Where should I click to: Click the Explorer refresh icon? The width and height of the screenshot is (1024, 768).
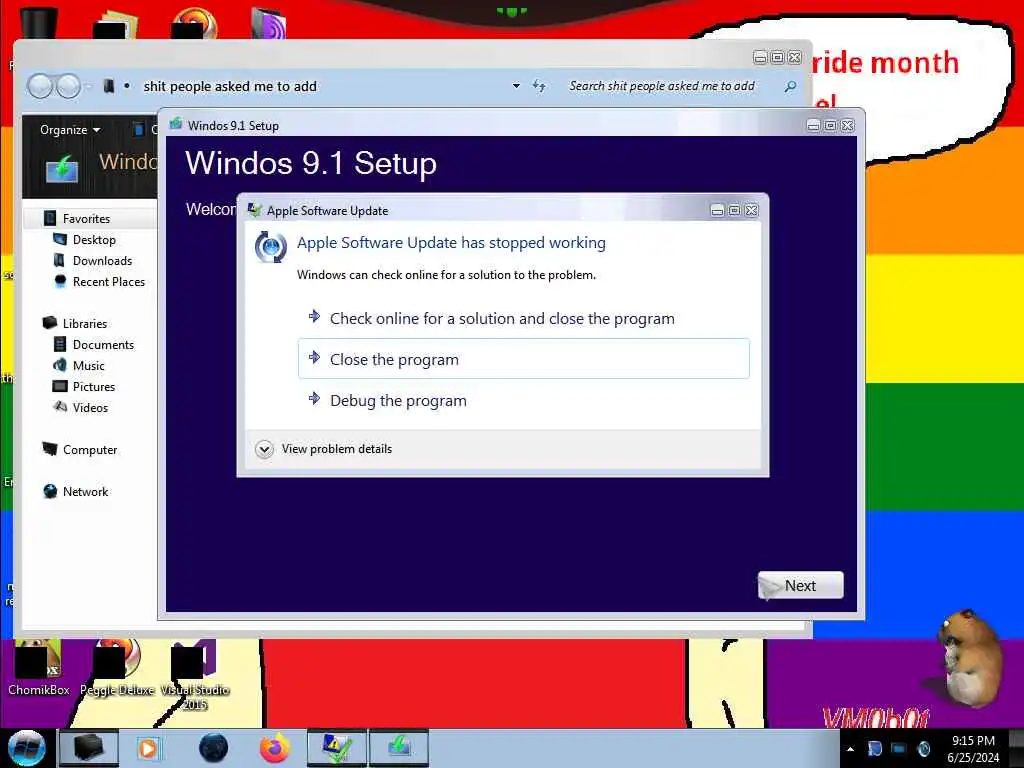[539, 86]
